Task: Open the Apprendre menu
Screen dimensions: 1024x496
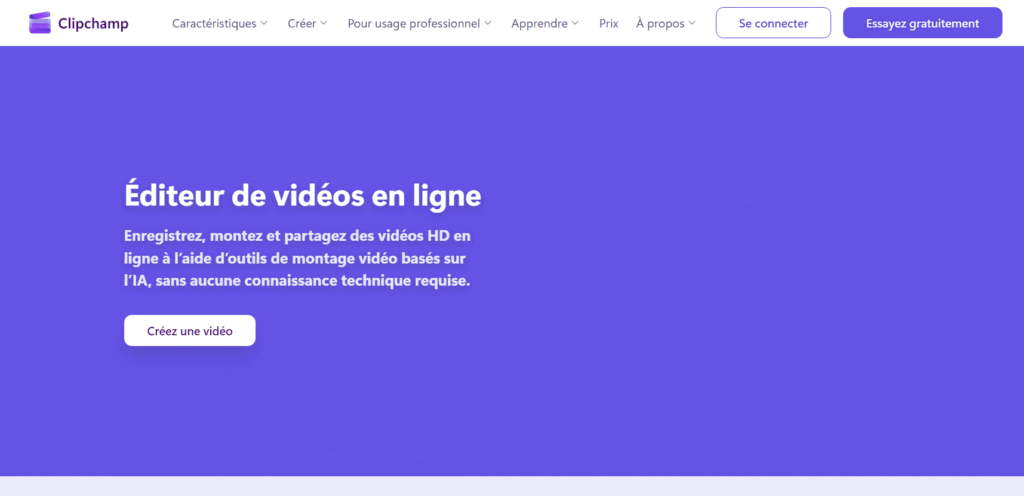Action: [x=539, y=23]
